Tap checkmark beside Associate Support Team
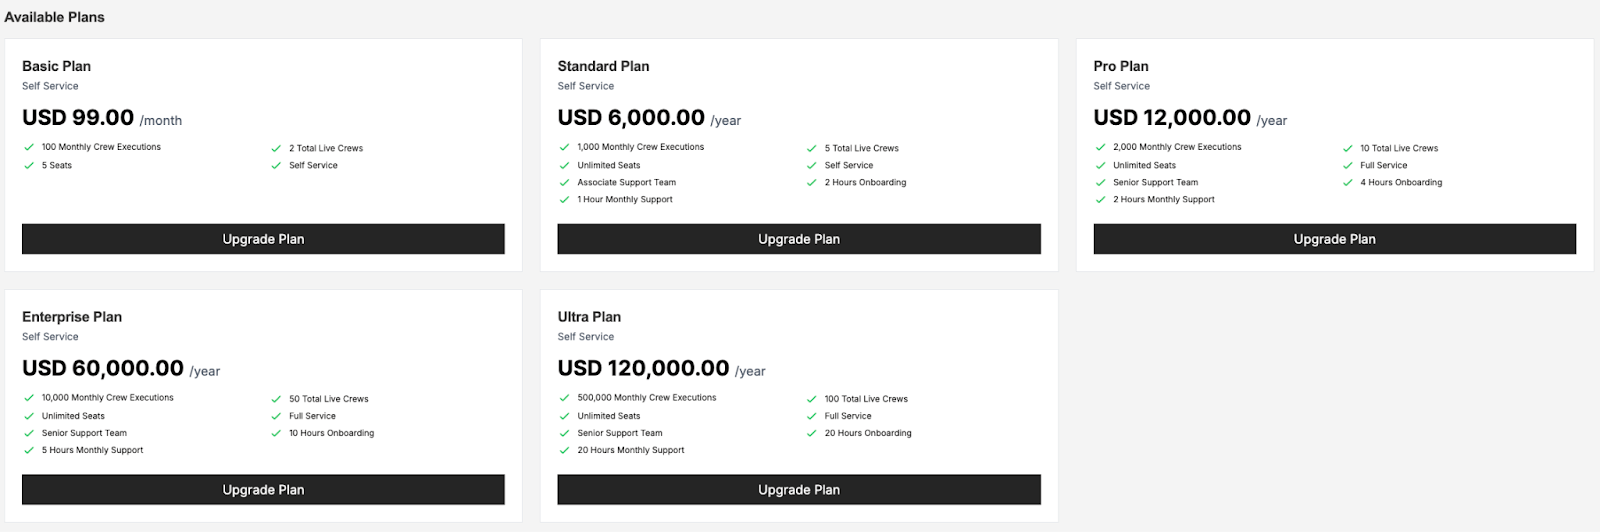1600x532 pixels. click(x=565, y=182)
